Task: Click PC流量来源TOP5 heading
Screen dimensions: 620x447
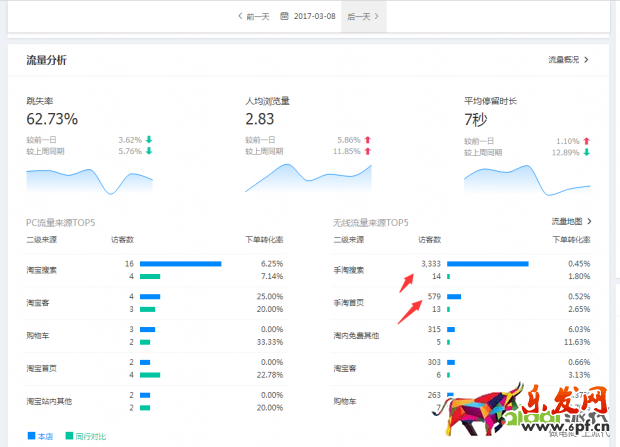Action: pyautogui.click(x=60, y=223)
